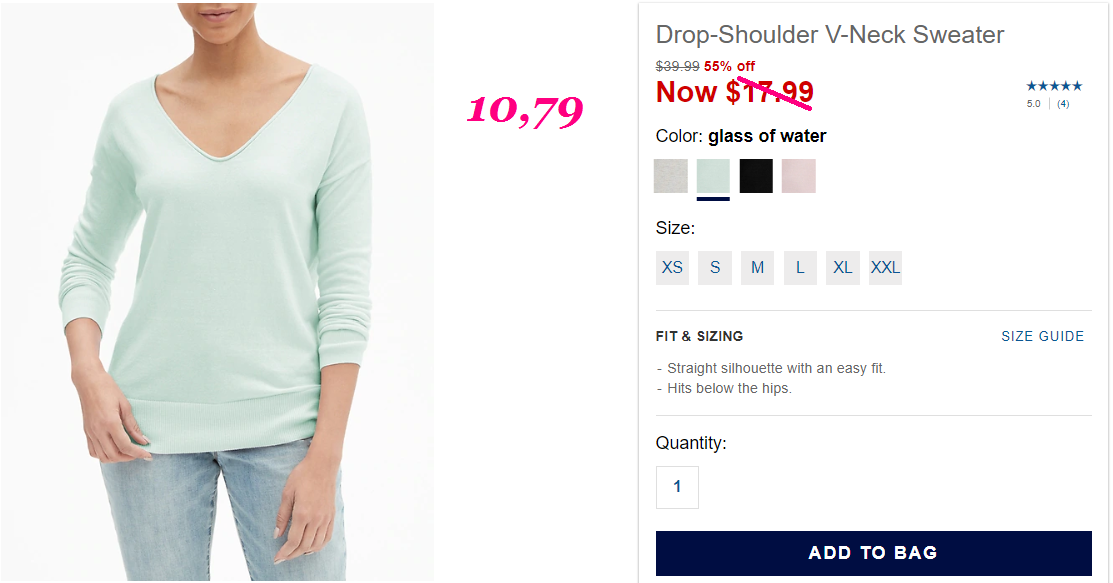
Task: Select the glass of water mint swatch
Action: [713, 175]
